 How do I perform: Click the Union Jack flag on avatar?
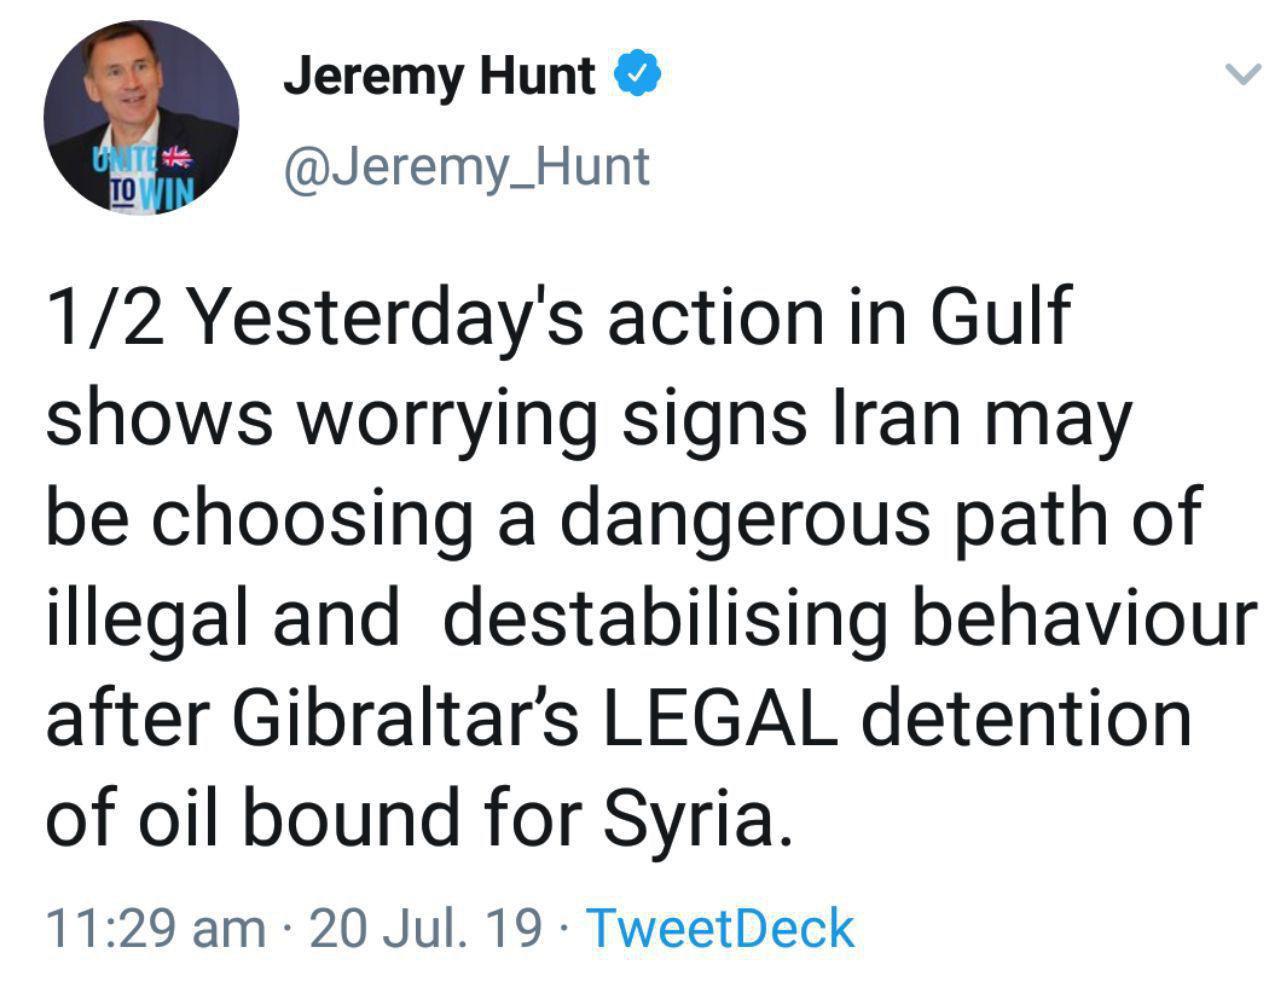pos(177,157)
